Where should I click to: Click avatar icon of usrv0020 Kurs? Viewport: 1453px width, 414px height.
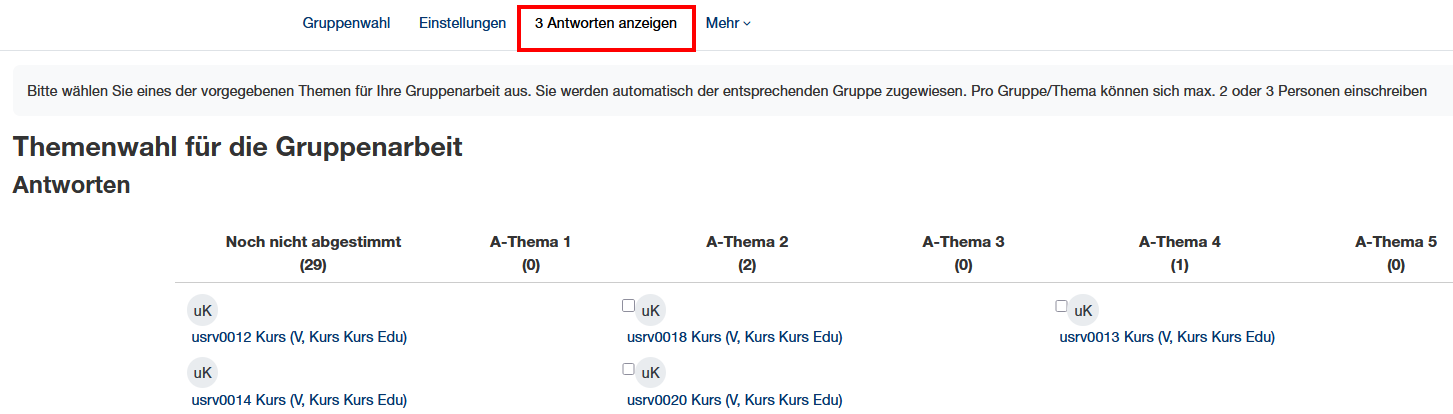(x=651, y=374)
